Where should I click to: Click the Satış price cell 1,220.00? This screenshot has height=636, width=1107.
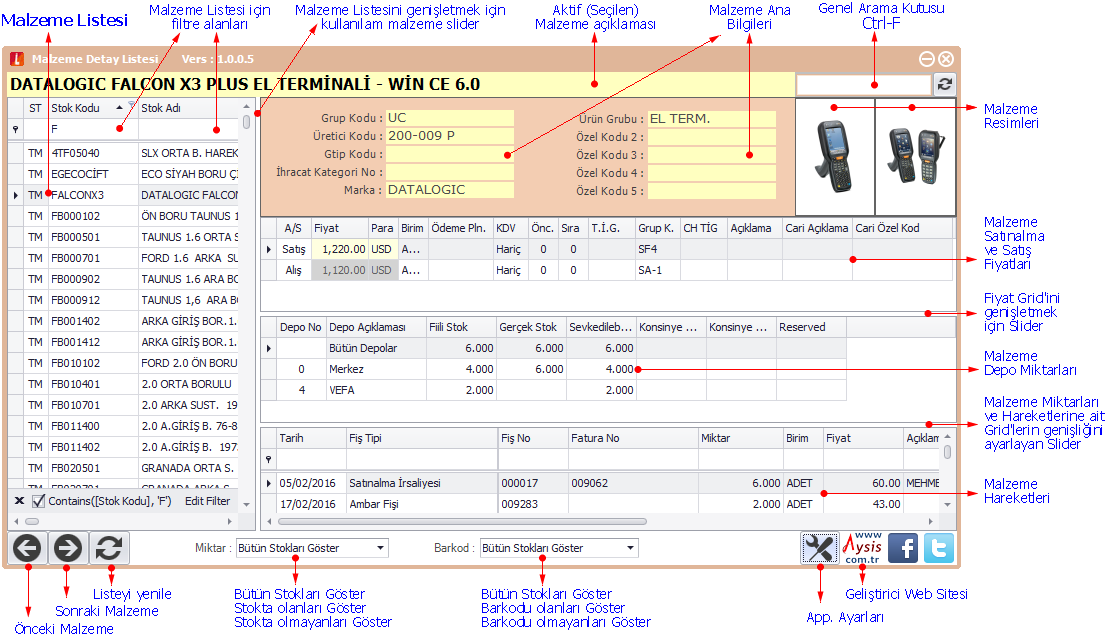click(x=340, y=249)
